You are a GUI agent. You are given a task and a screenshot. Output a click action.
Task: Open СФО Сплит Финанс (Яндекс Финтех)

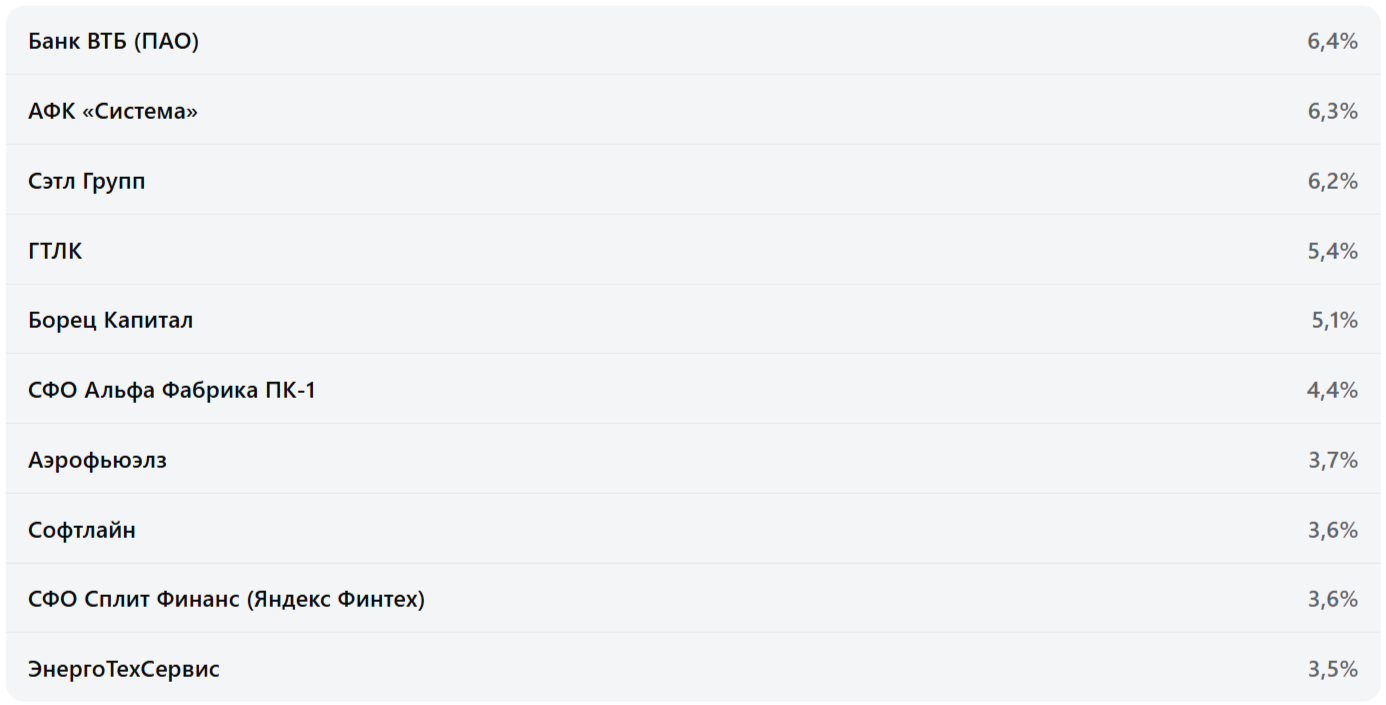coord(226,599)
